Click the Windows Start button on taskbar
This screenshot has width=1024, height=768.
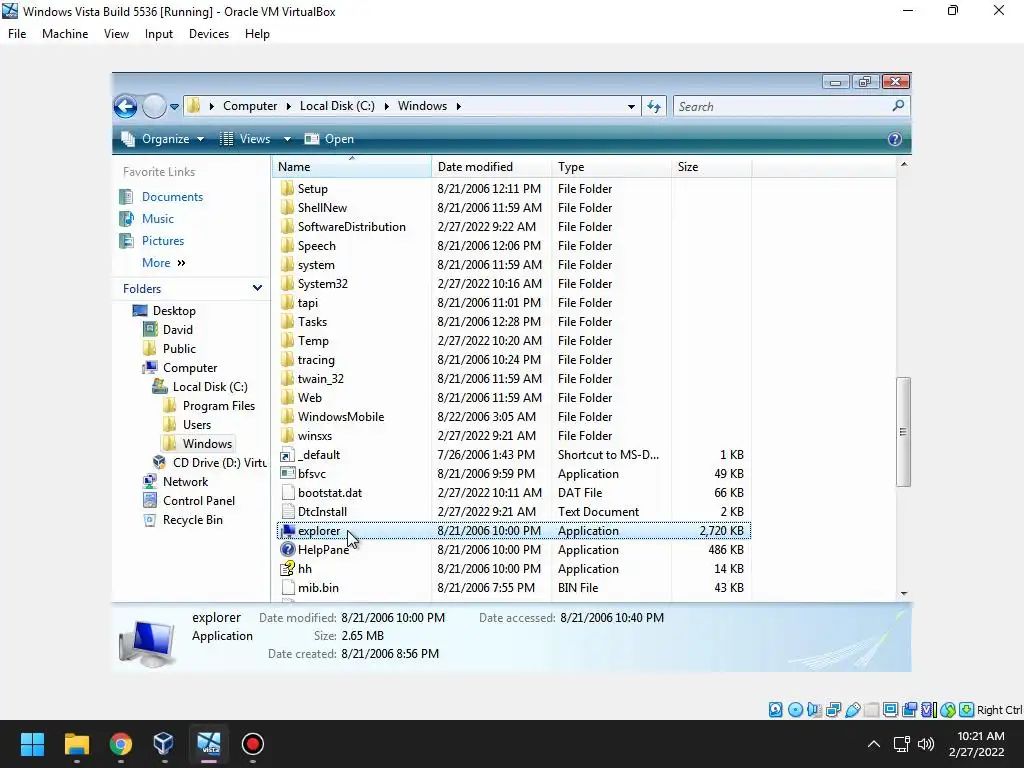[32, 744]
